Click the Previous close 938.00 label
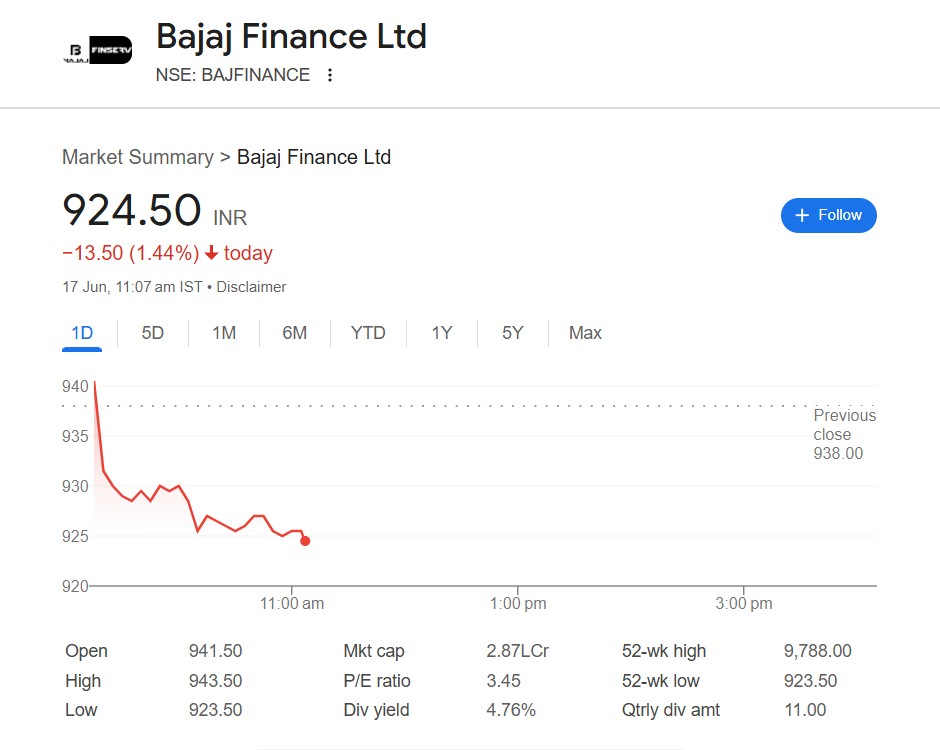 843,435
